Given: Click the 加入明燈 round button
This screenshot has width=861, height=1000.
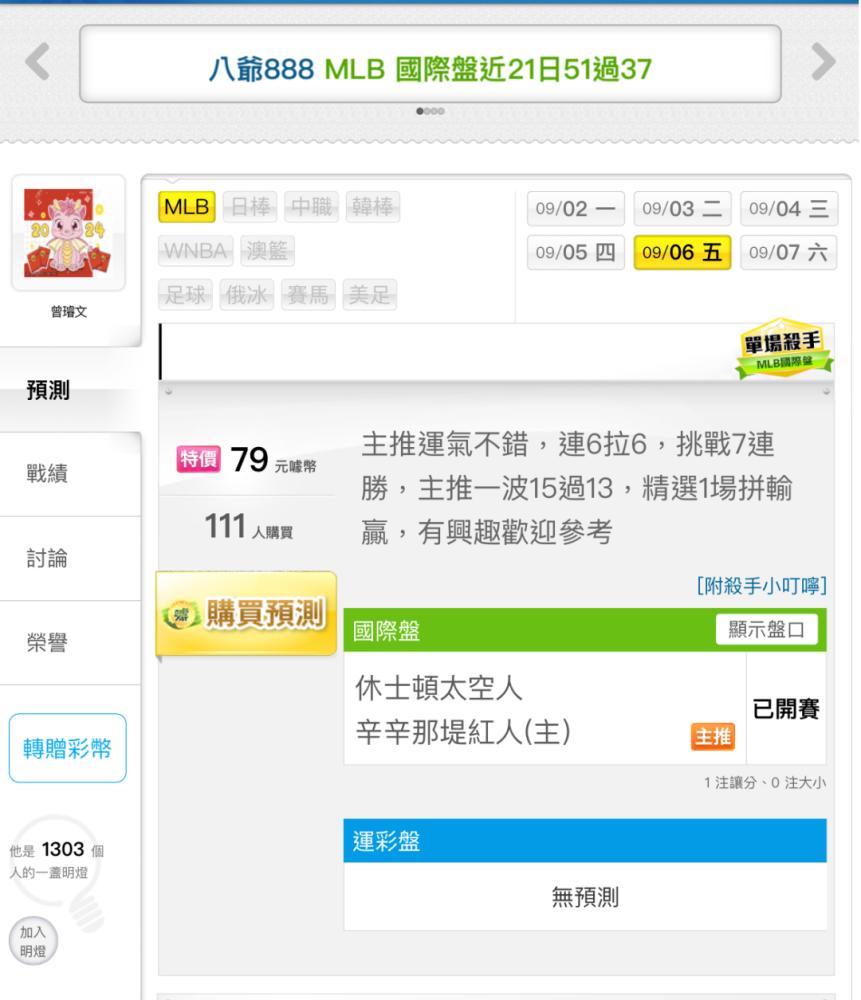Looking at the screenshot, I should click(33, 941).
